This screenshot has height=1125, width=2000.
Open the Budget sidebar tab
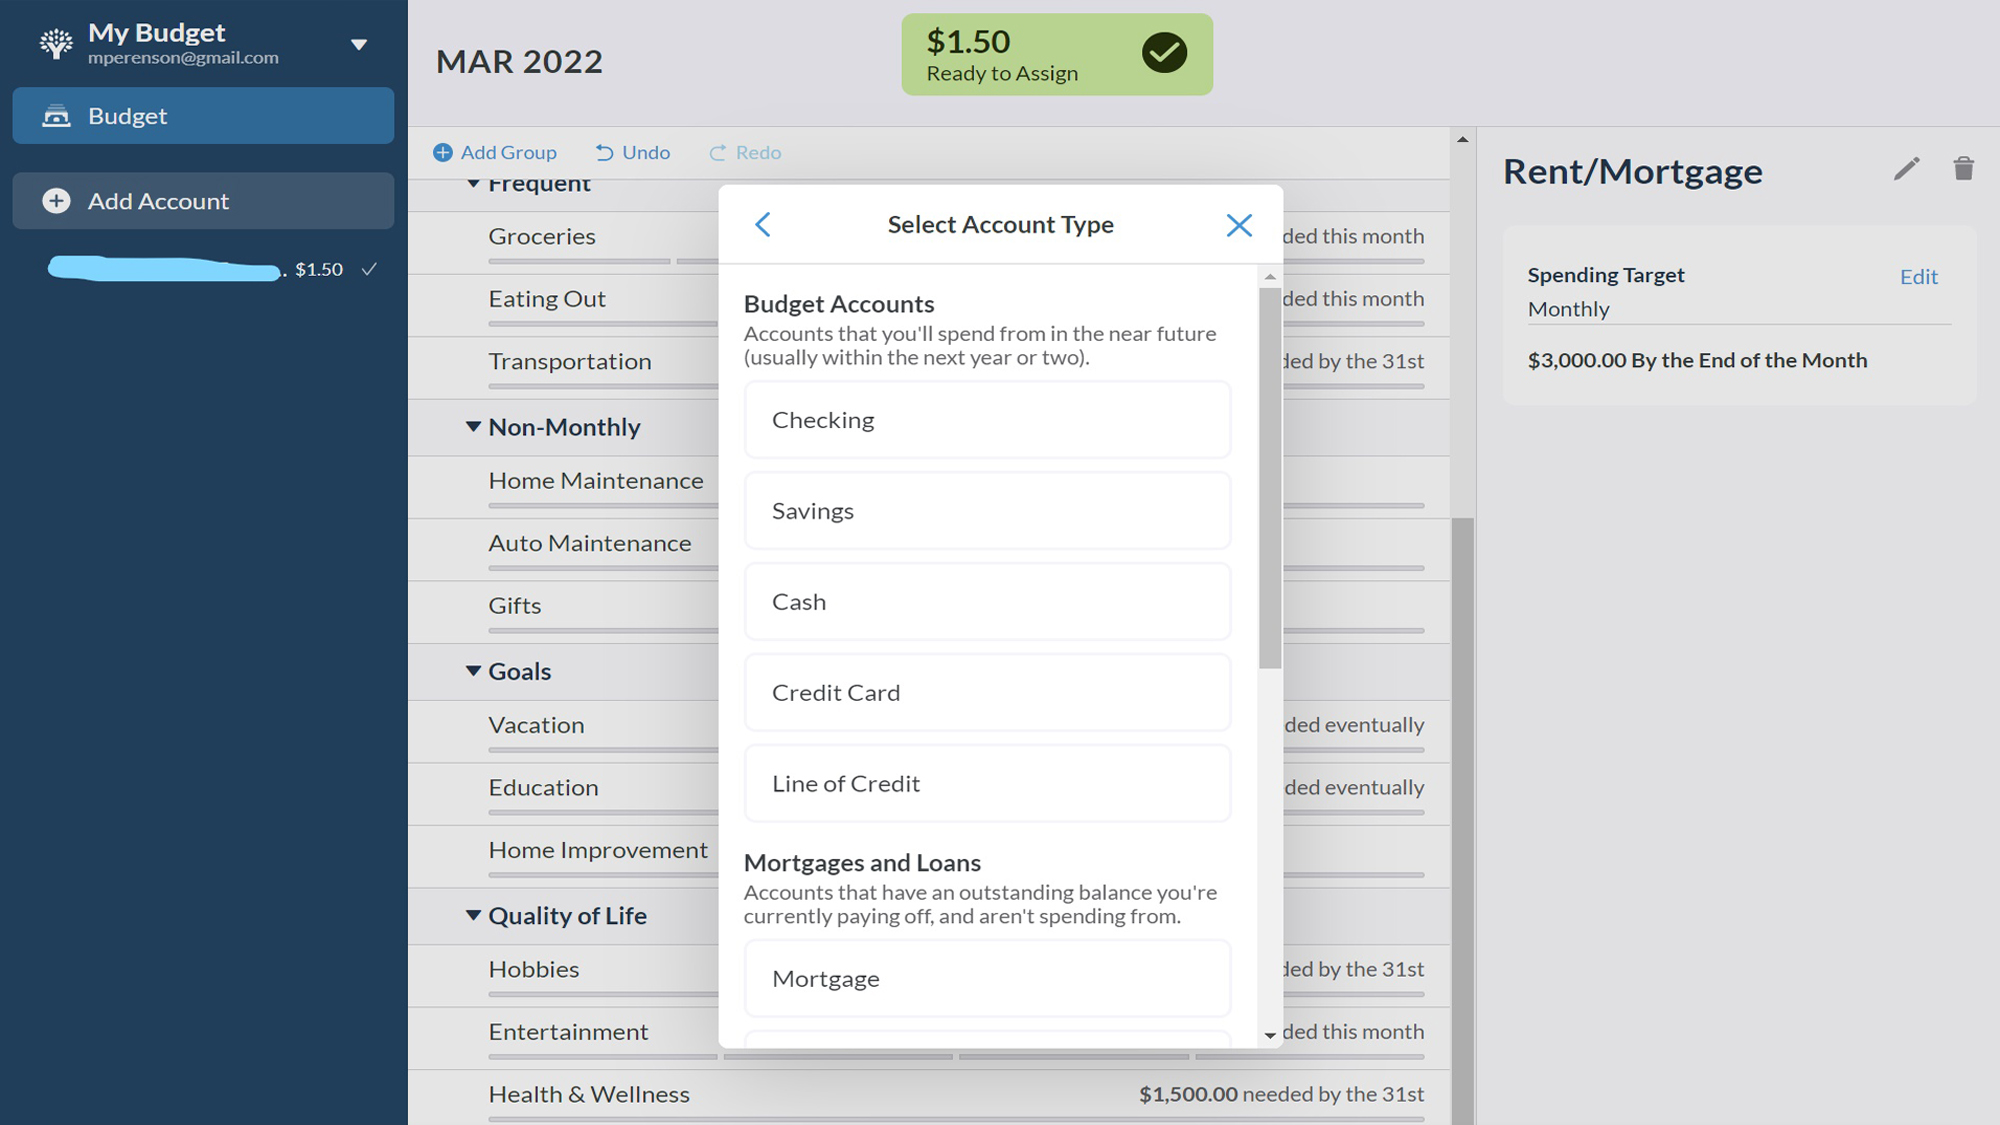tap(203, 116)
